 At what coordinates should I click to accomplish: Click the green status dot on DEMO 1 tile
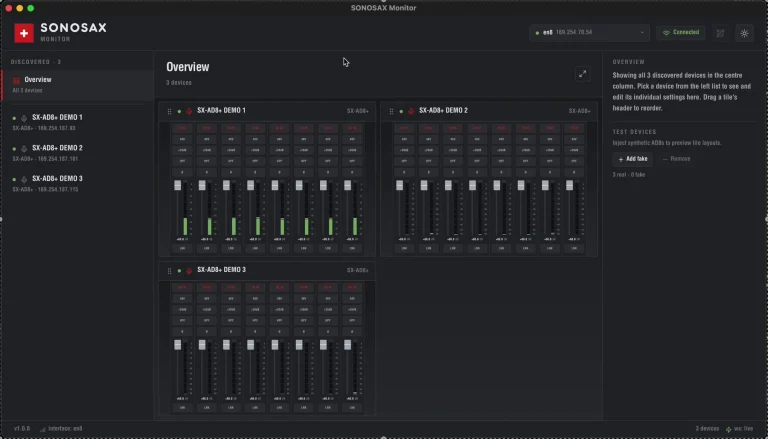pyautogui.click(x=179, y=111)
